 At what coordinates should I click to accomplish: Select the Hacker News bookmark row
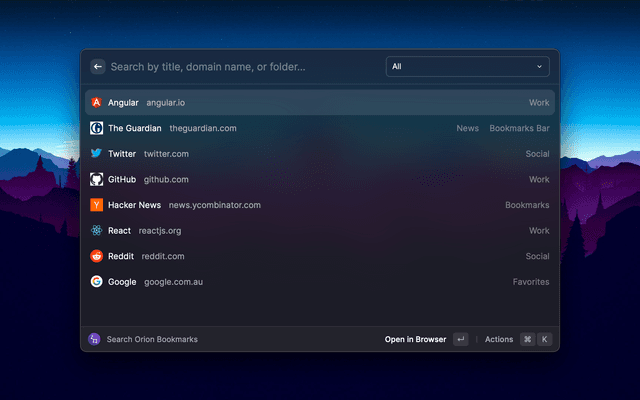pos(320,205)
